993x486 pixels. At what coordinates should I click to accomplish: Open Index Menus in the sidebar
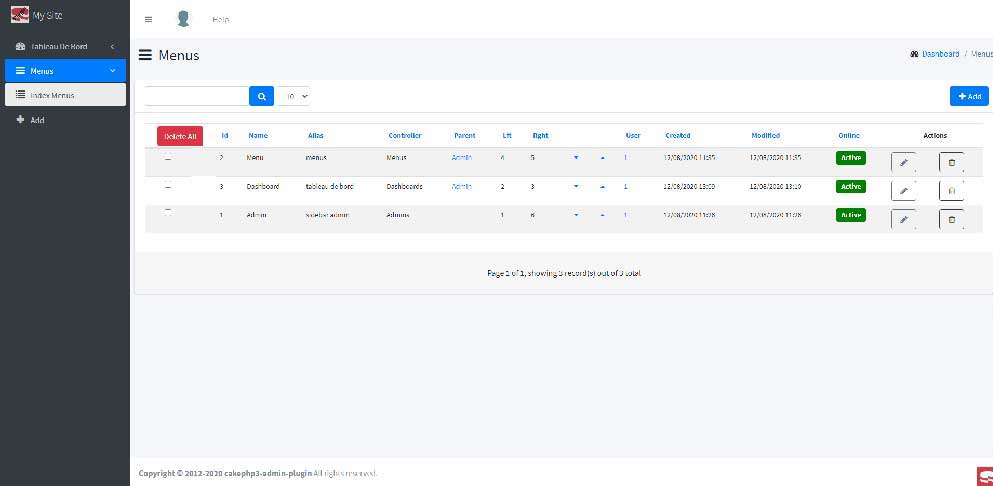(65, 95)
